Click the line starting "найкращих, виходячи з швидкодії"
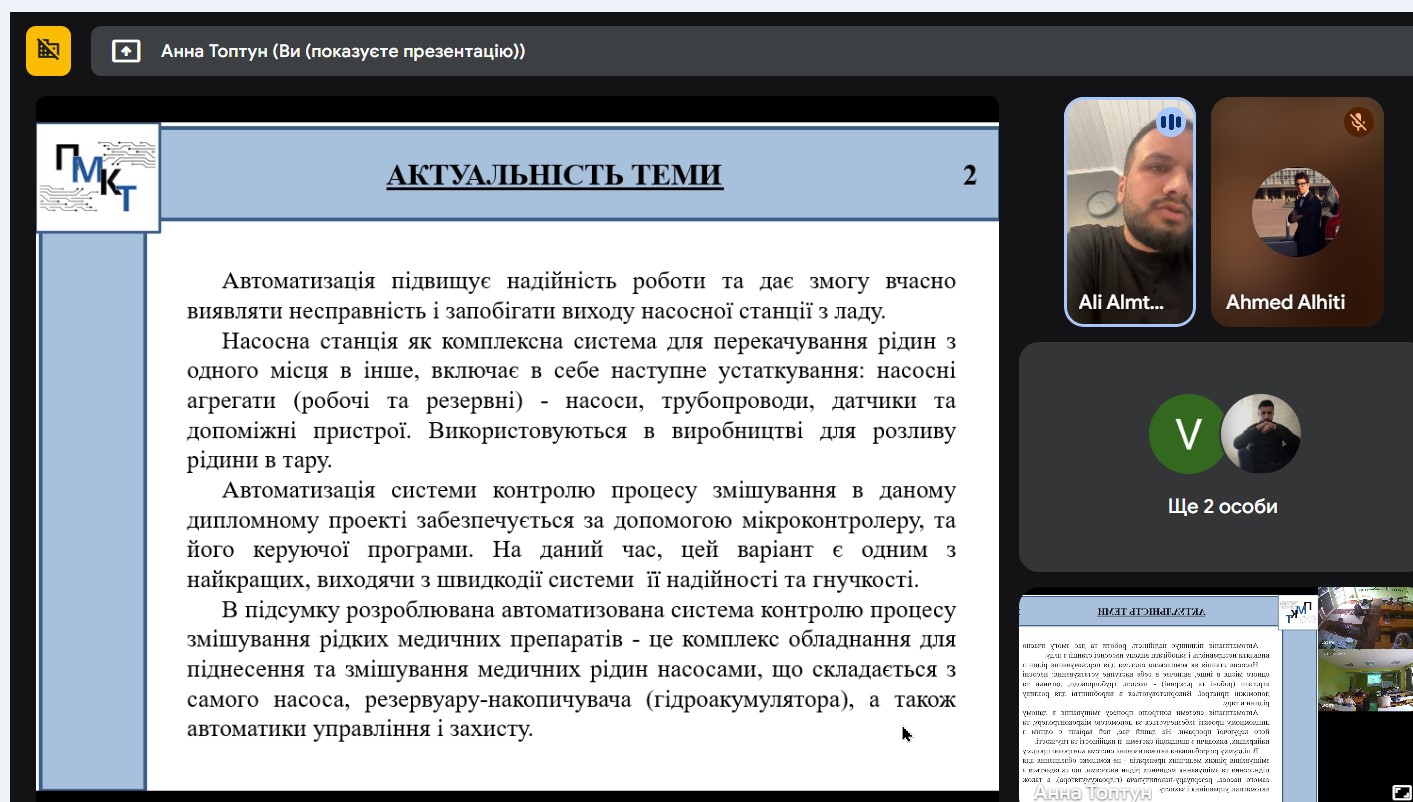1413x802 pixels. tap(552, 580)
